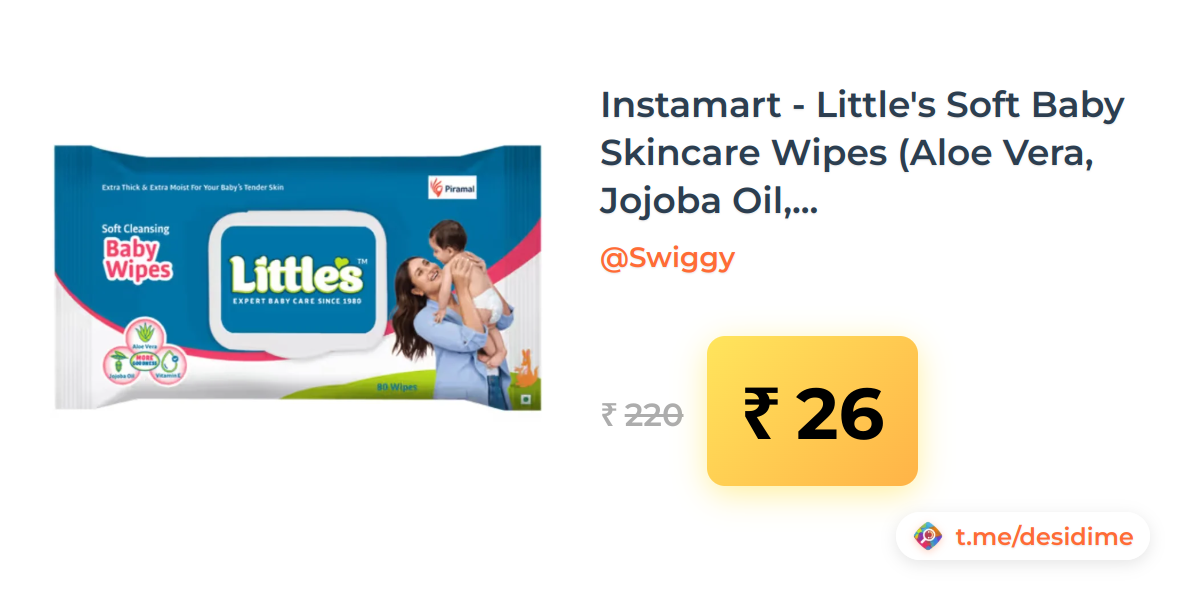Click the struck-through ₹ 220 original price
The height and width of the screenshot is (600, 1200).
click(642, 414)
